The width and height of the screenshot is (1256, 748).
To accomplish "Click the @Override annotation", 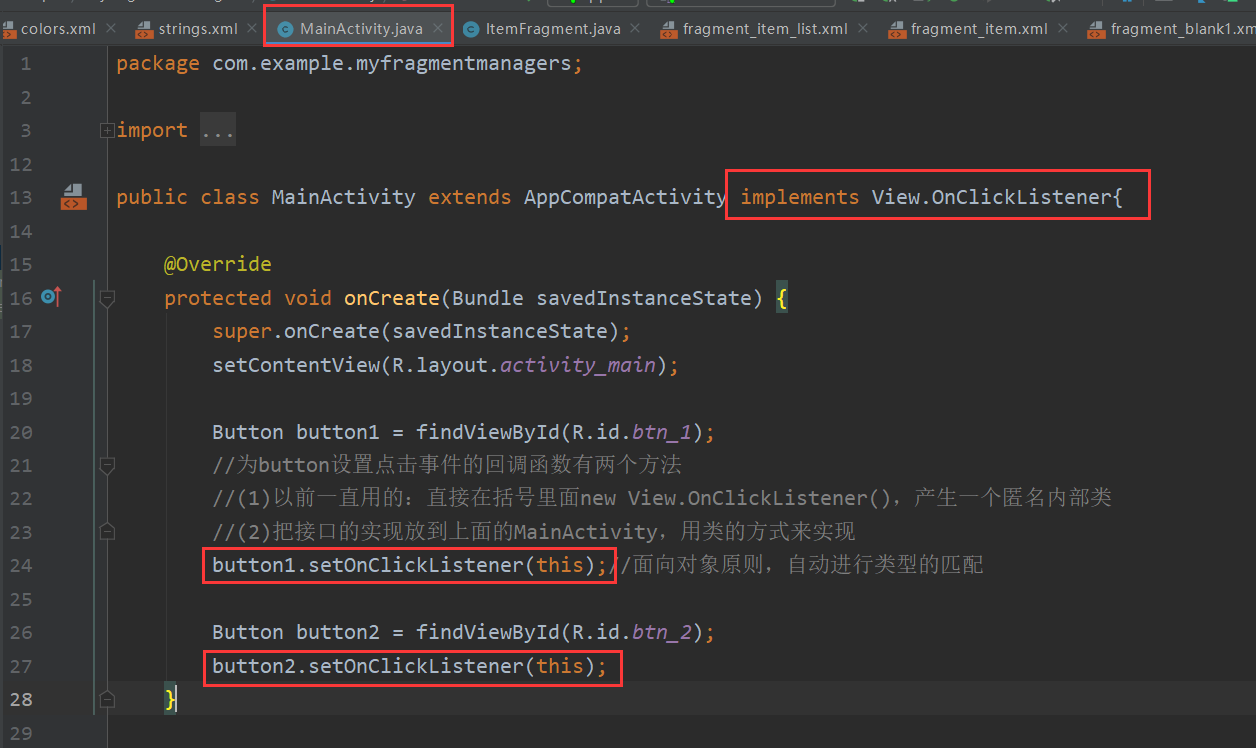I will click(218, 264).
